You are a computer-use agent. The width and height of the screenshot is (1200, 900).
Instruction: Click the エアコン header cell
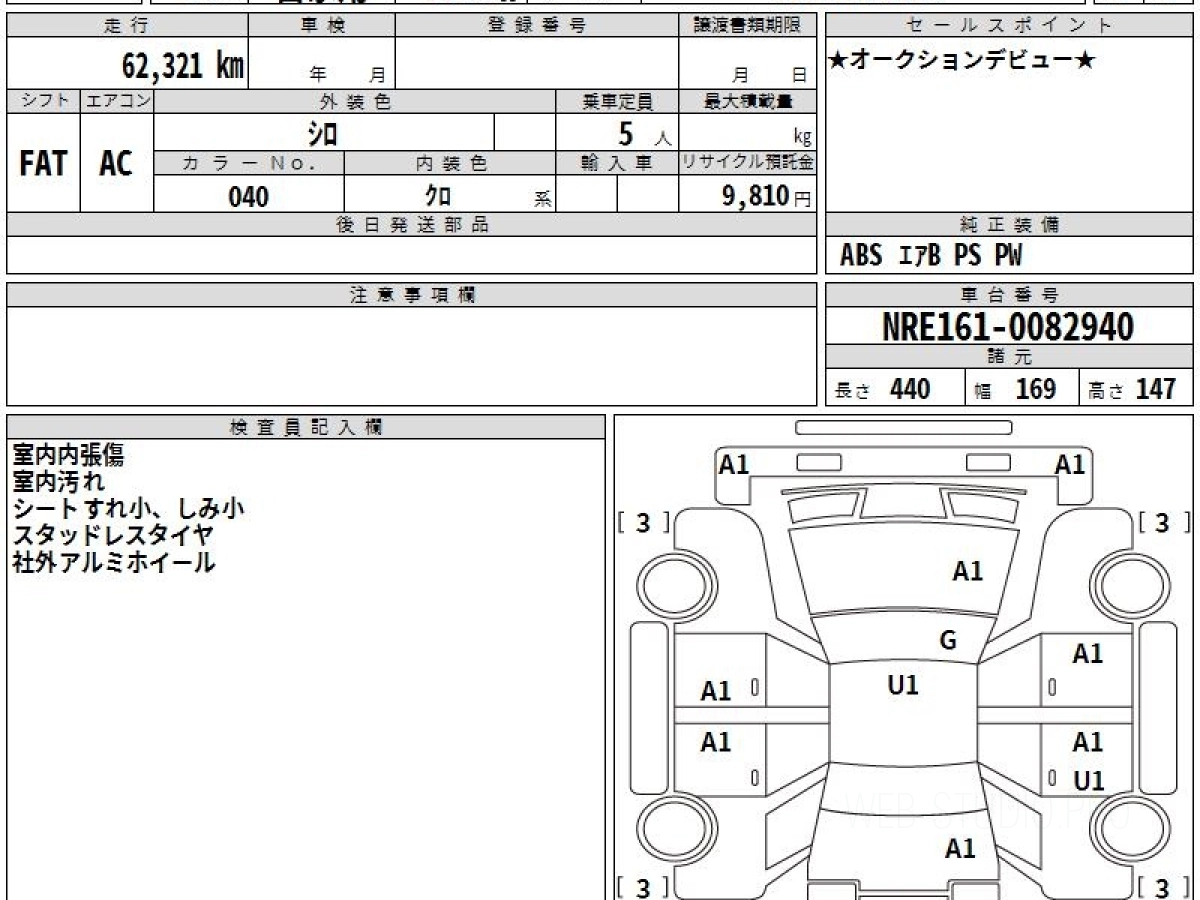(117, 101)
